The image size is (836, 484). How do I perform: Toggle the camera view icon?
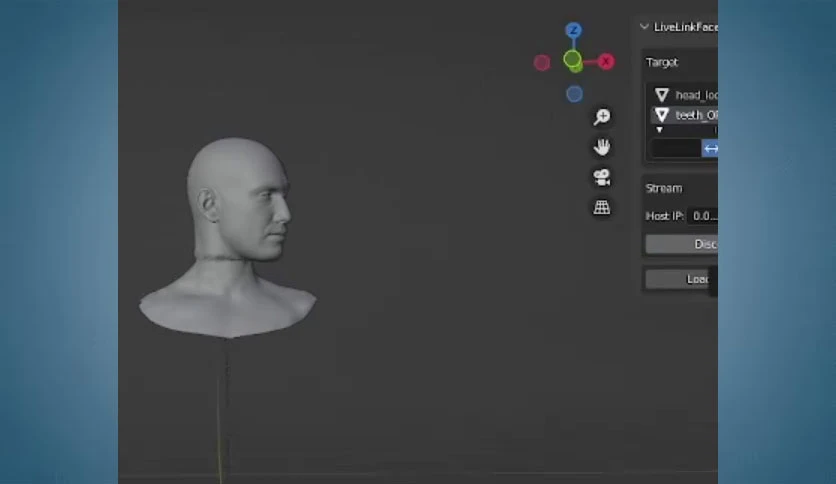[601, 177]
